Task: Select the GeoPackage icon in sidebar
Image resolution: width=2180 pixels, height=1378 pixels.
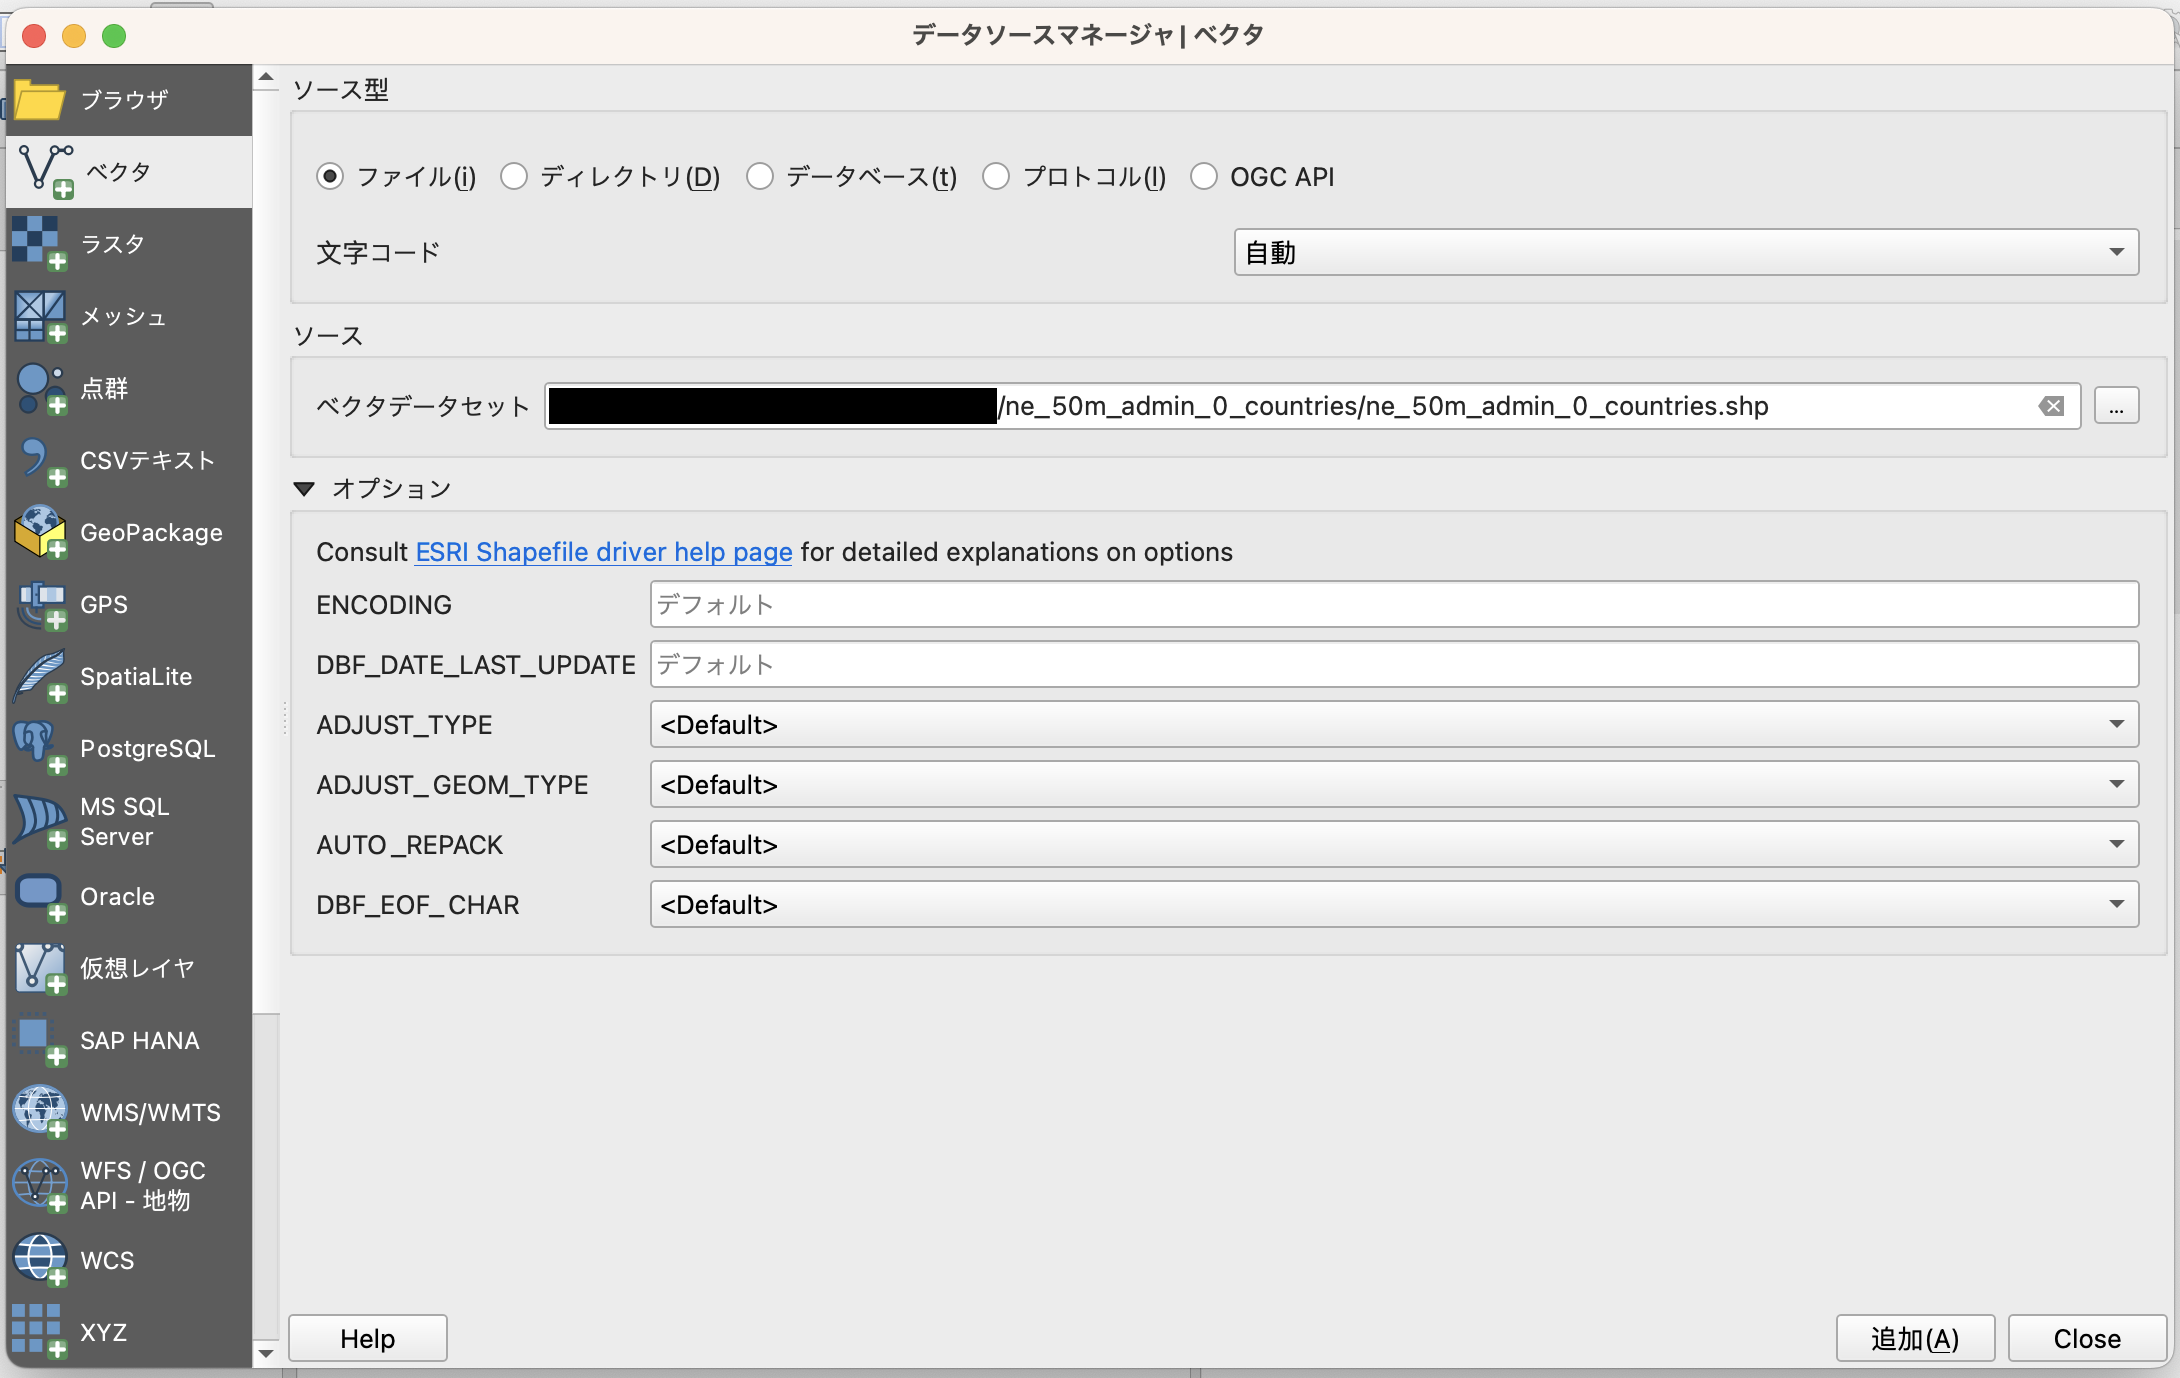Action: [x=40, y=532]
